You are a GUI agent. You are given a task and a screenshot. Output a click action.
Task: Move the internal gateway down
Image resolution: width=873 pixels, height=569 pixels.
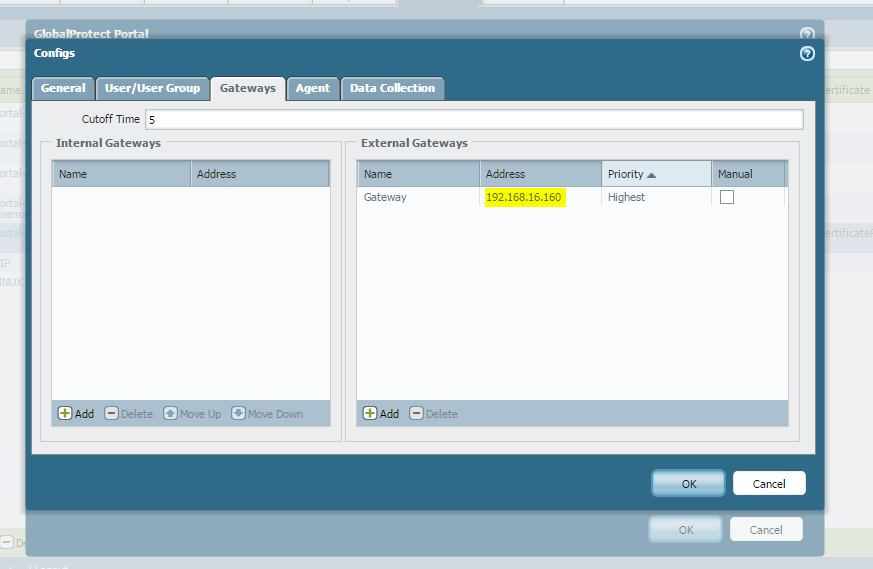point(267,414)
